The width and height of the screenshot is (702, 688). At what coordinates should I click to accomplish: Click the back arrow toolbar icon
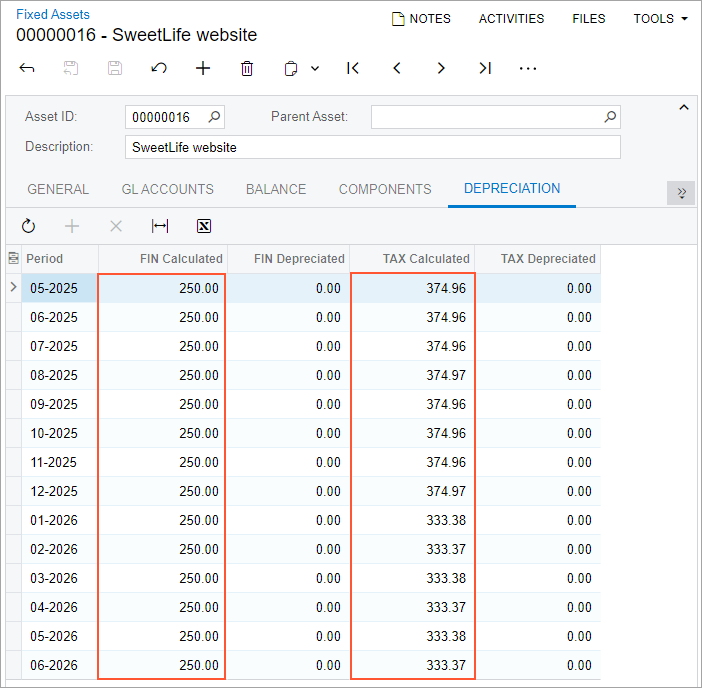pos(27,69)
